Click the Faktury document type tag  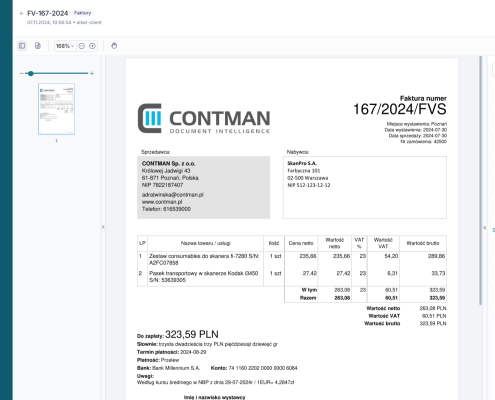pos(82,13)
